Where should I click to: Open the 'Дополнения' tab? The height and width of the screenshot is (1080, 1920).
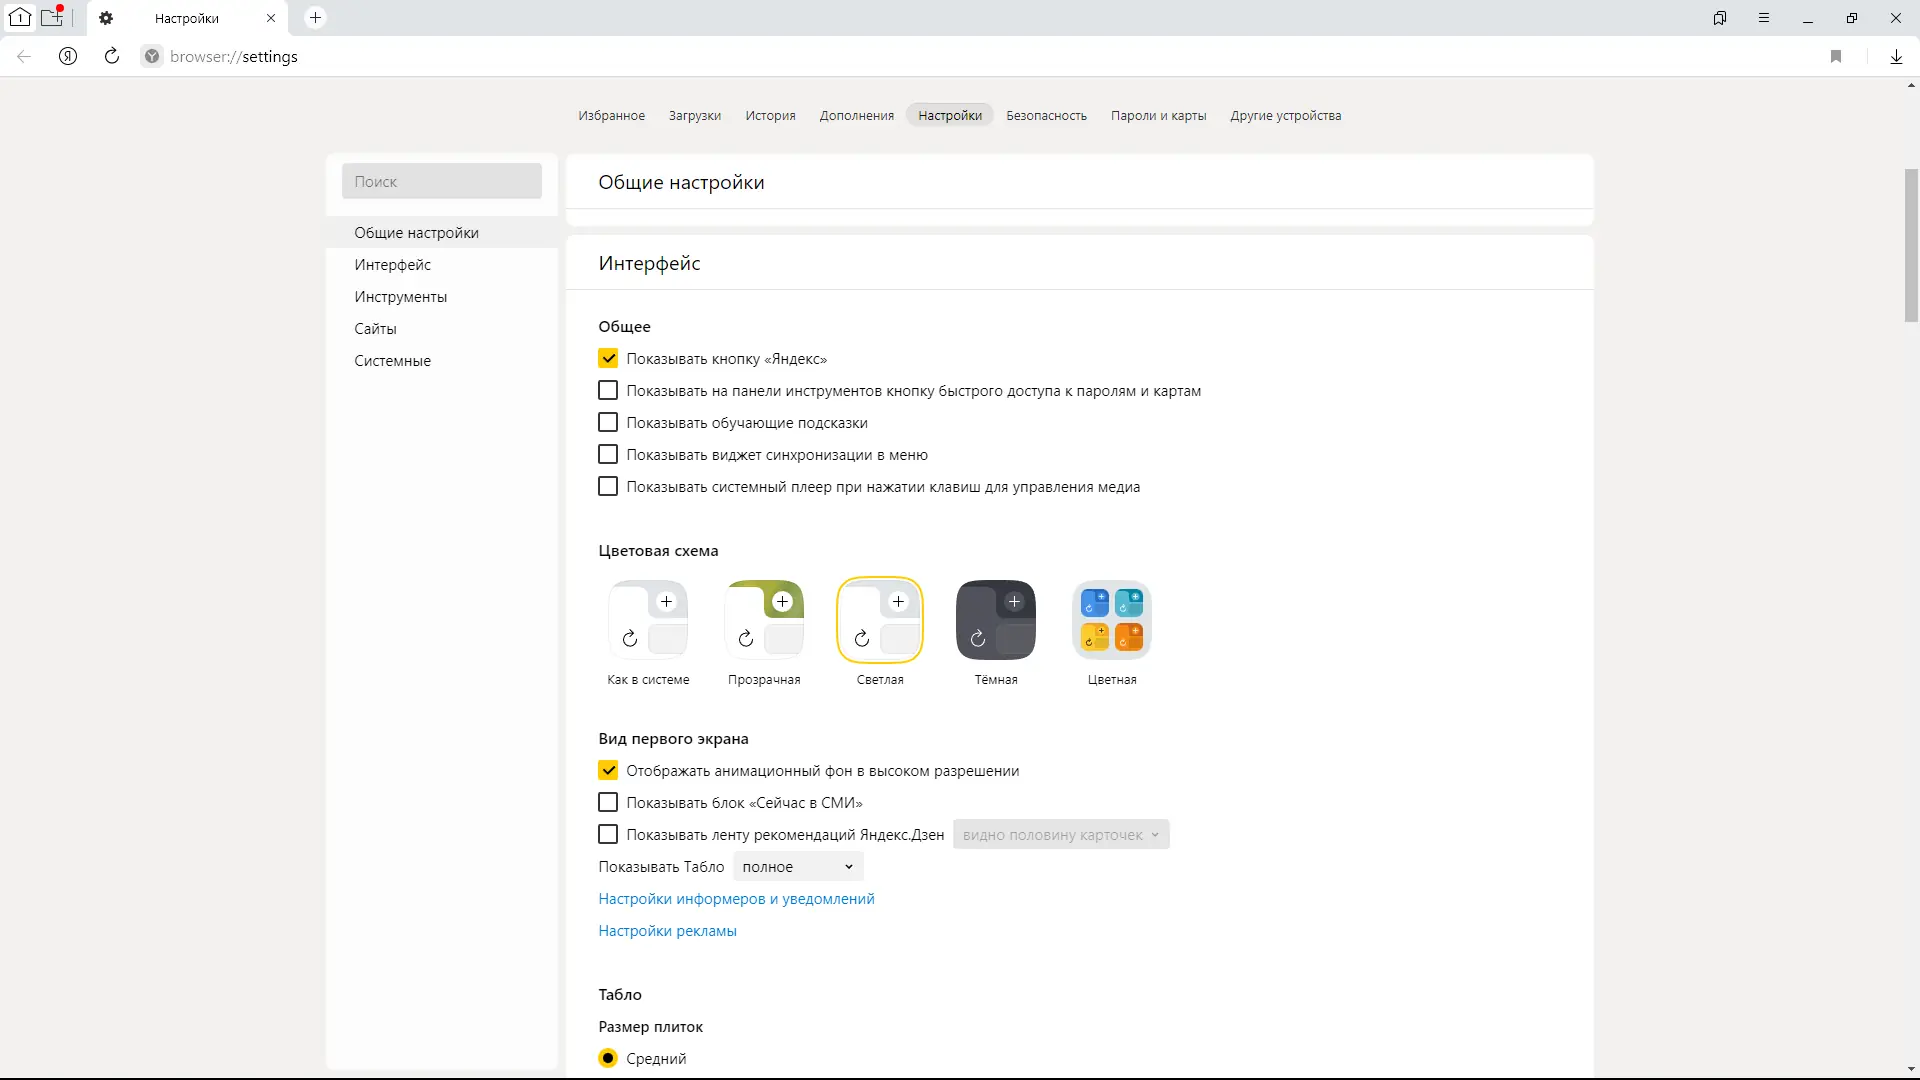[x=856, y=115]
